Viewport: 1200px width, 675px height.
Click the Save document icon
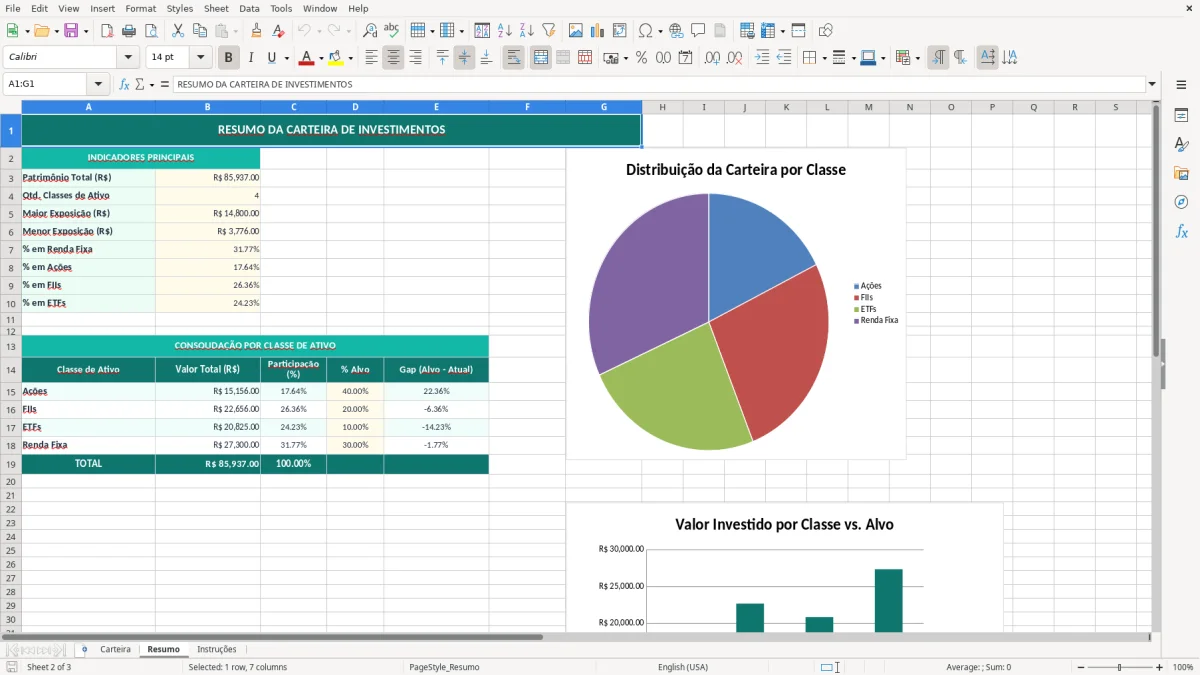[x=71, y=31]
